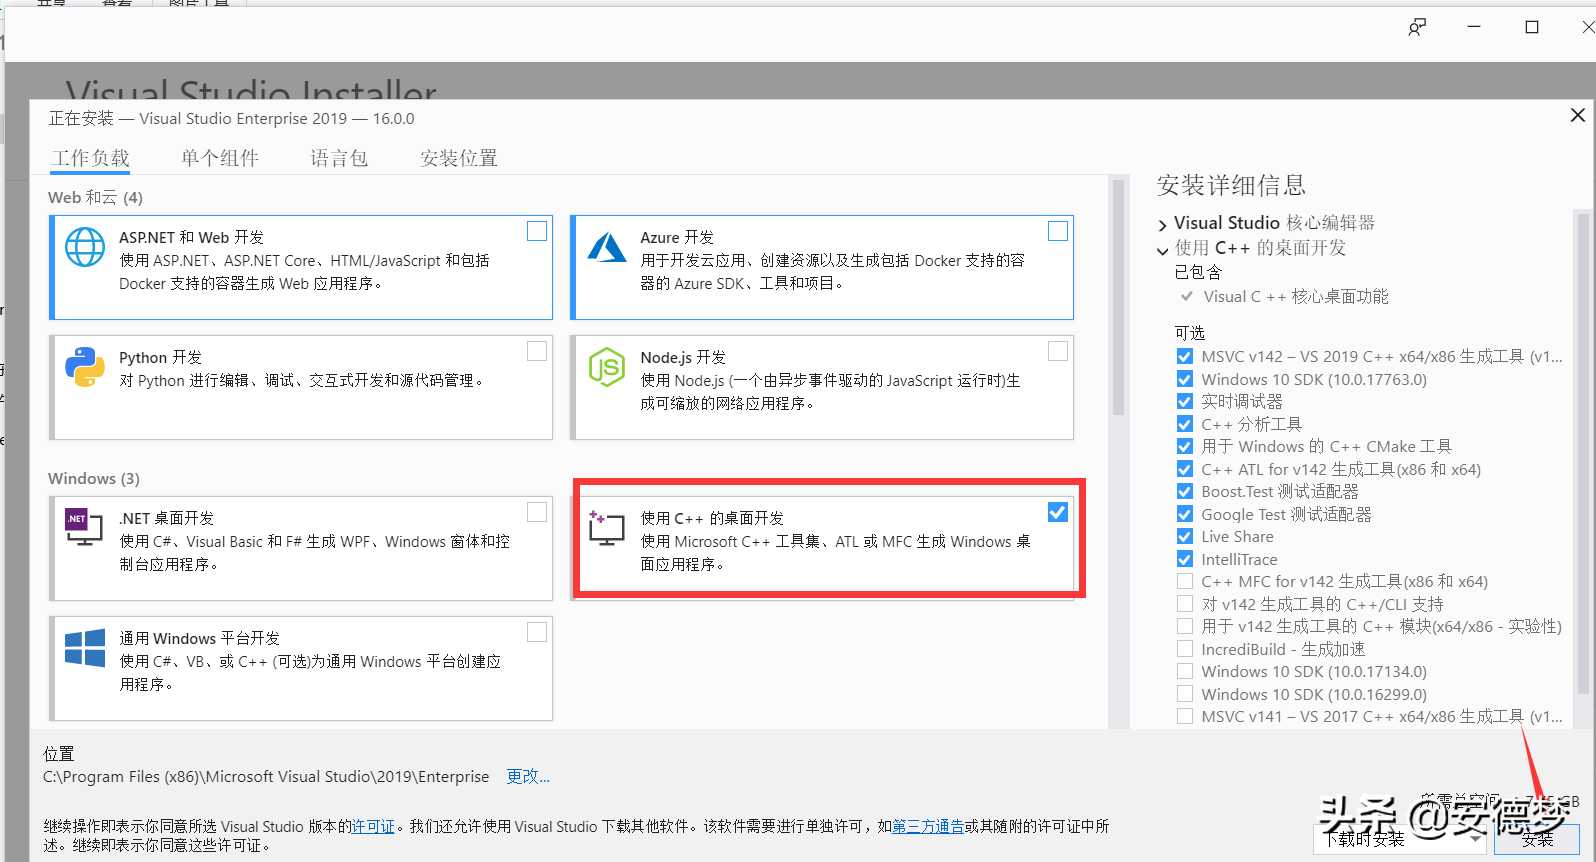
Task: Uncheck the C++ 分析工具 option
Action: [x=1185, y=424]
